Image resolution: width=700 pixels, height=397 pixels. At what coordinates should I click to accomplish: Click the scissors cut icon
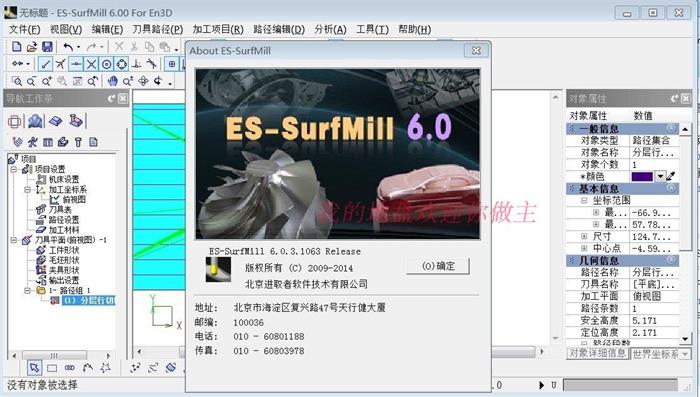point(134,46)
